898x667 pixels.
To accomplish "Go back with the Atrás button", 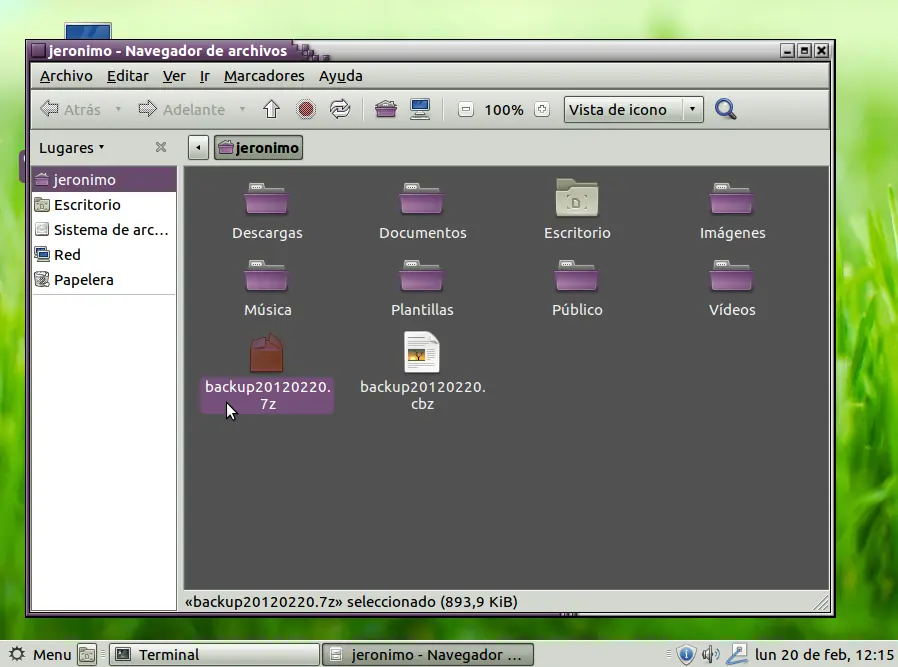I will [x=70, y=109].
